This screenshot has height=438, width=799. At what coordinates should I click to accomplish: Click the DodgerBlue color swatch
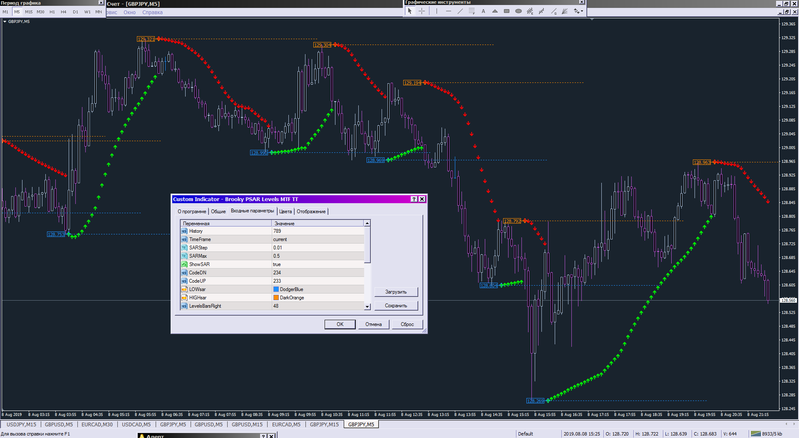coord(277,289)
